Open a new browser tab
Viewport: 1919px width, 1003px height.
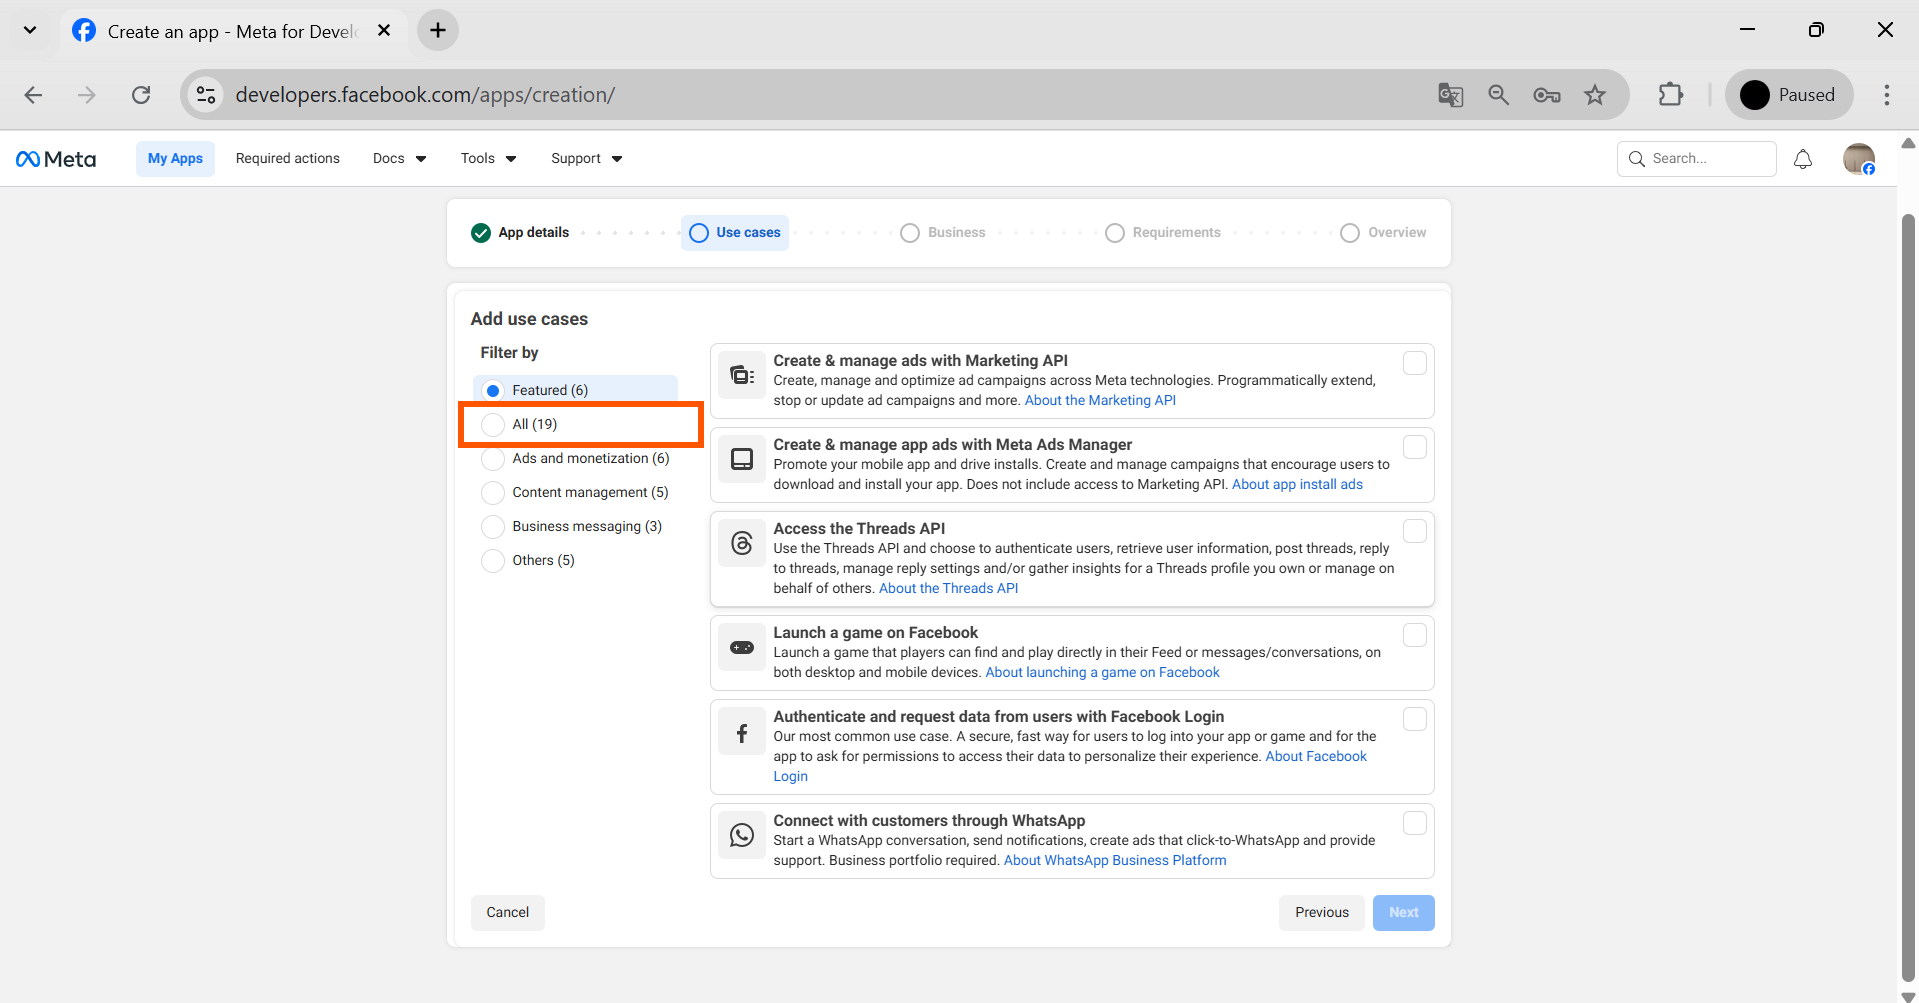438,30
